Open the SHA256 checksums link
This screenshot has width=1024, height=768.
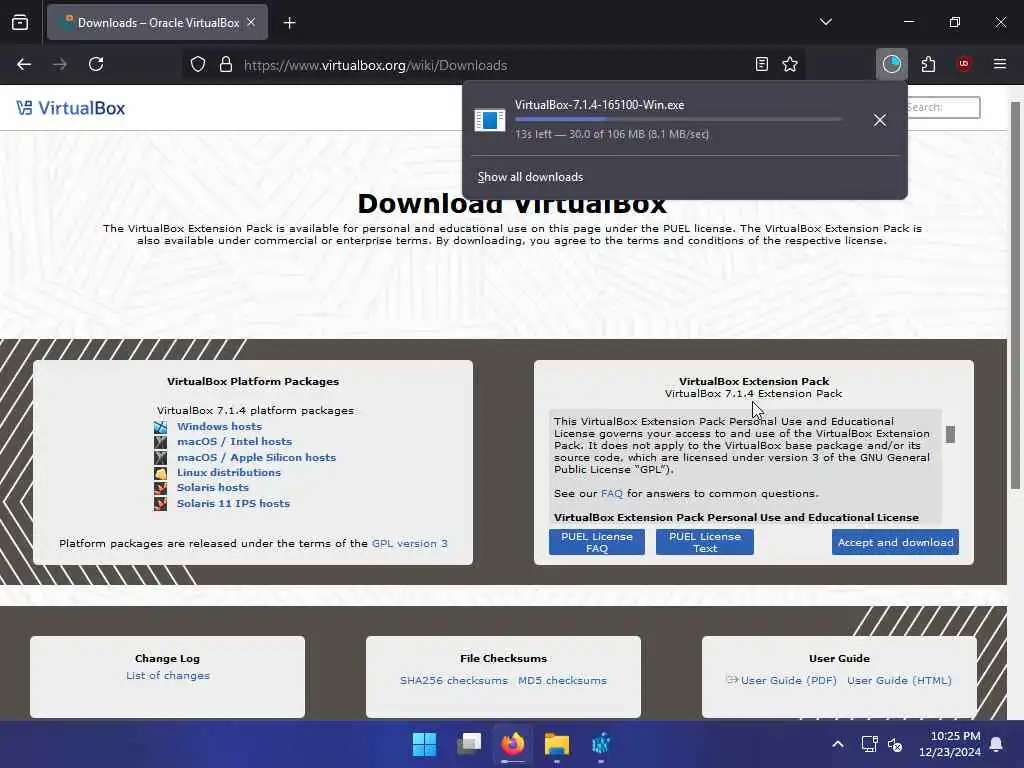coord(454,680)
